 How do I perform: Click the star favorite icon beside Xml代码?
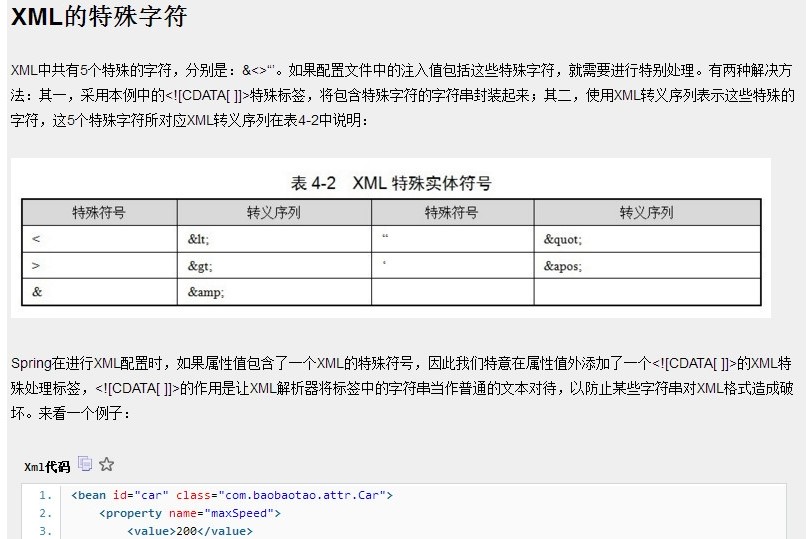(106, 464)
